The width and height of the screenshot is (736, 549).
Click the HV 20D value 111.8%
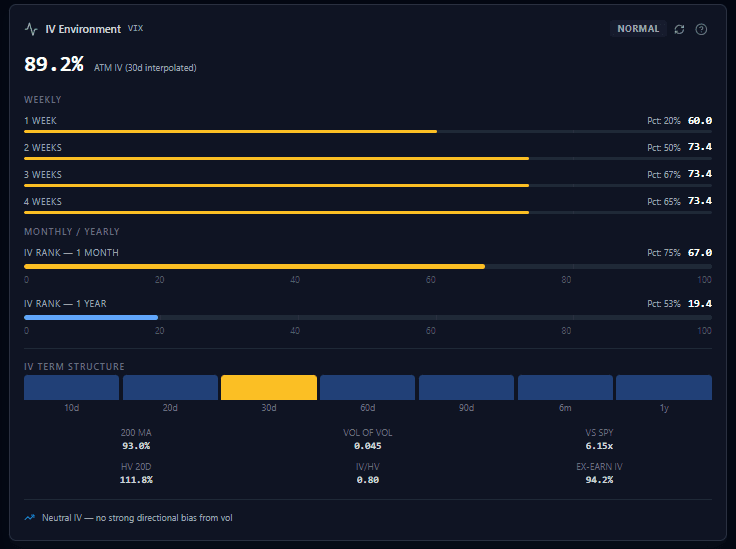click(136, 480)
